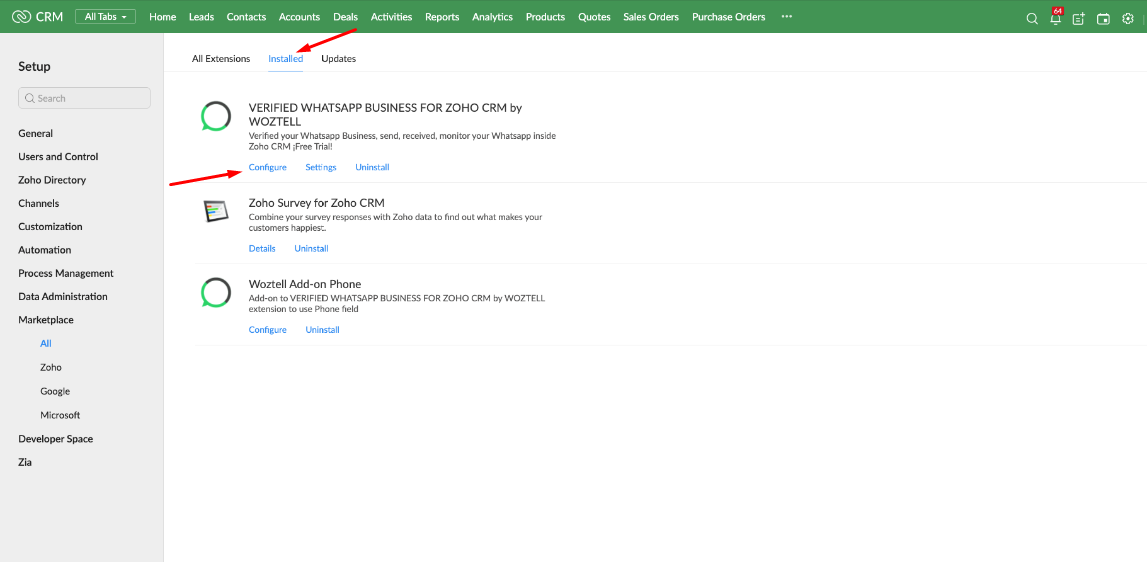Open the All Tabs dropdown

click(x=105, y=17)
